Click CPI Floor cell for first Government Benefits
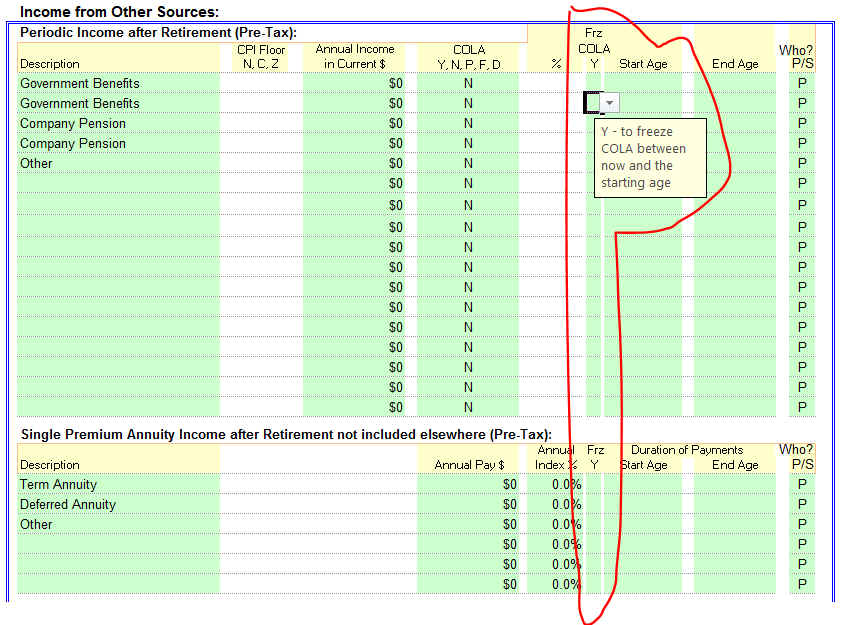 (261, 83)
